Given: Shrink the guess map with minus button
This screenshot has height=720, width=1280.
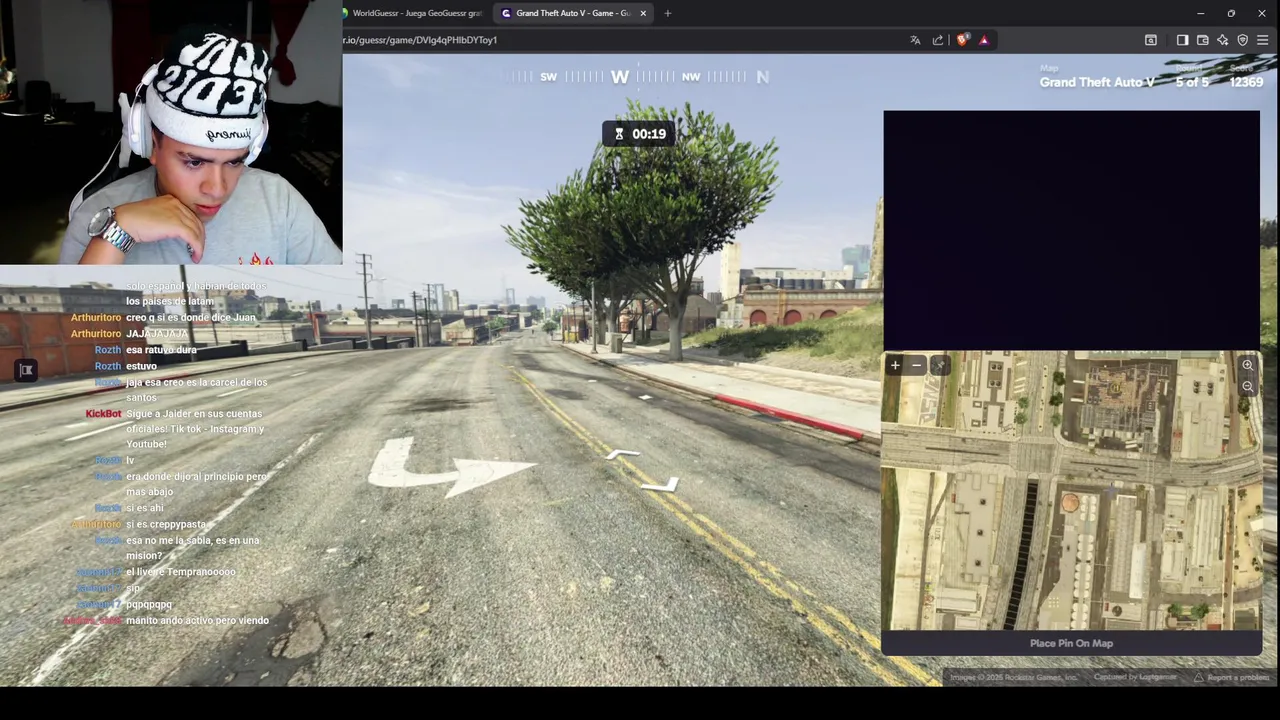Looking at the screenshot, I should (917, 365).
